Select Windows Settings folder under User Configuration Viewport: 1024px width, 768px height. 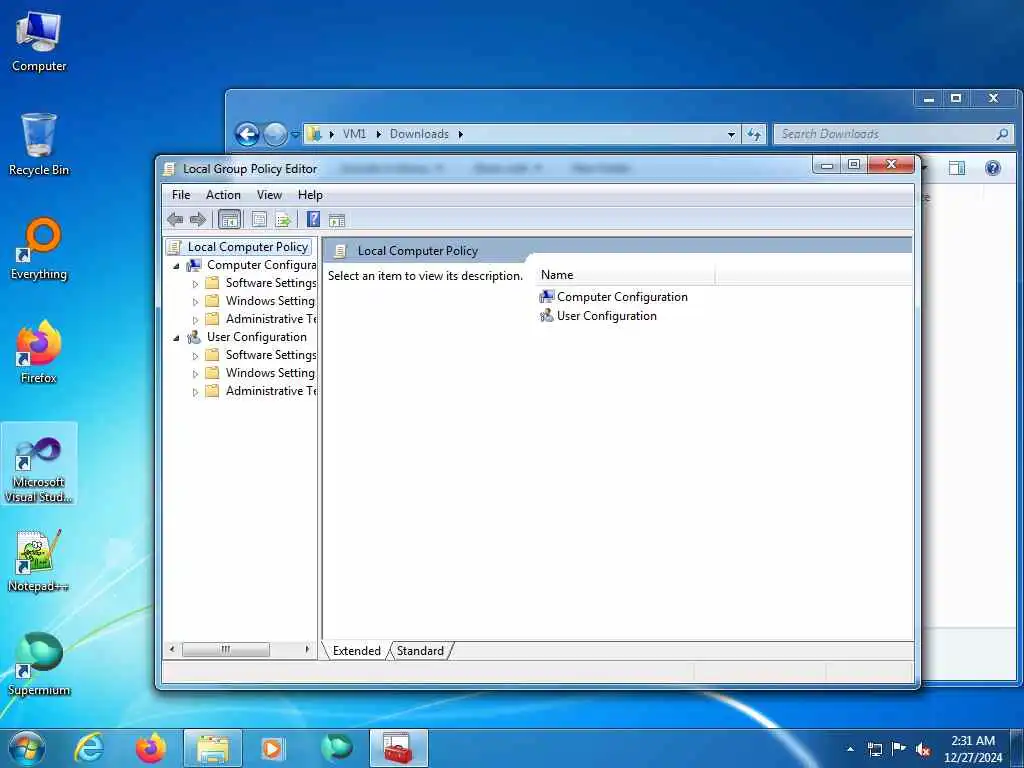[x=270, y=373]
